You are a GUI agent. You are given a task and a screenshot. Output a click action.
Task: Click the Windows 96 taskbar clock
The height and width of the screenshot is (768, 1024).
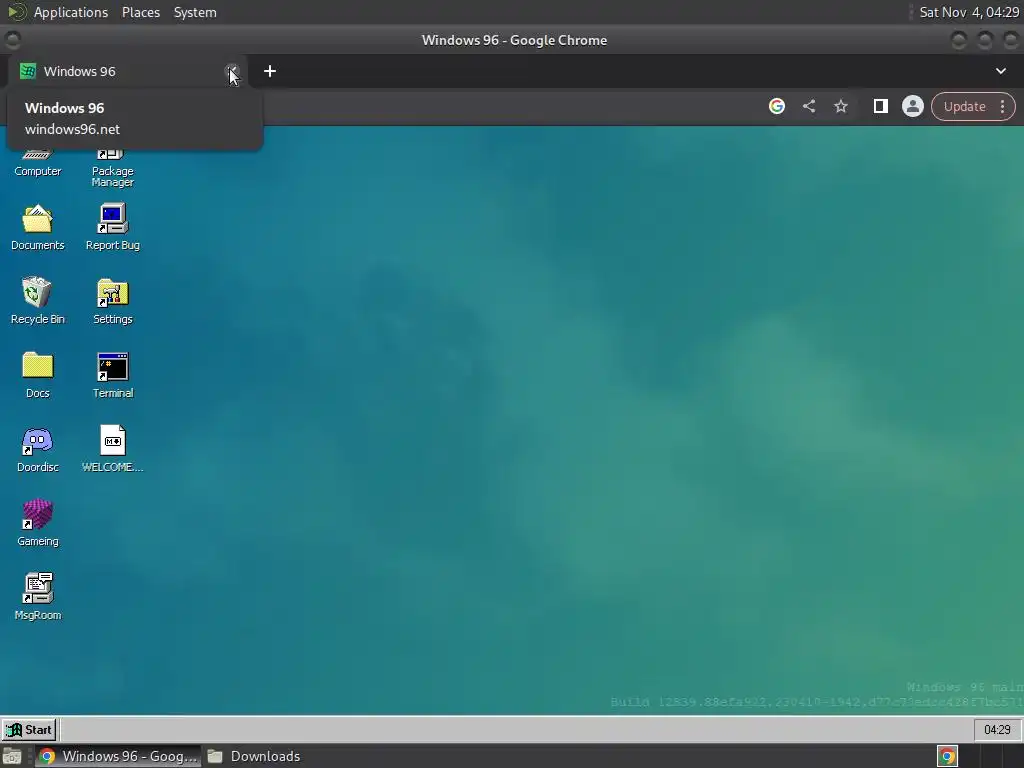pyautogui.click(x=997, y=729)
